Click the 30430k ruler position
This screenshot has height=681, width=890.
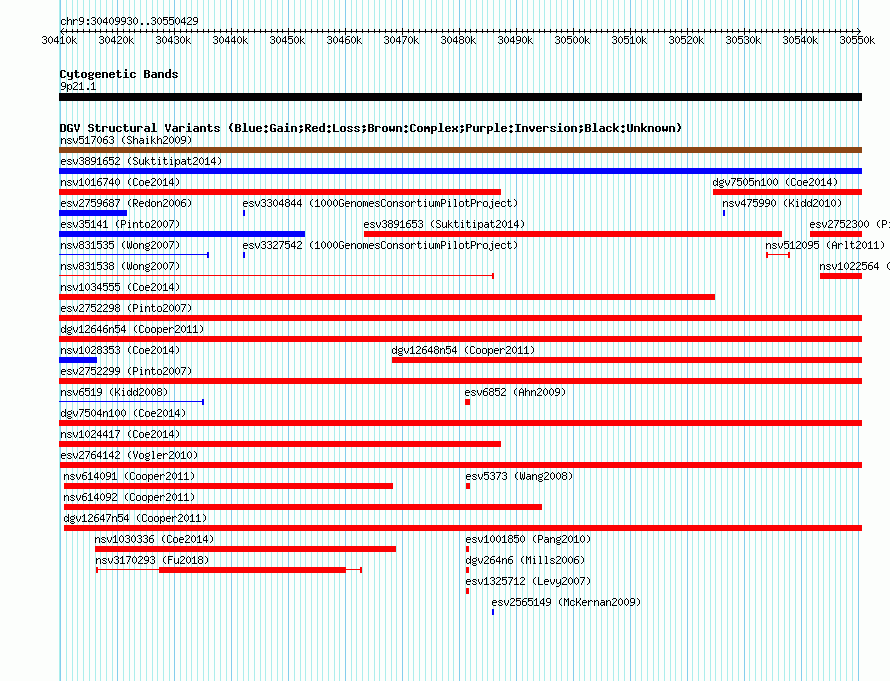173,40
